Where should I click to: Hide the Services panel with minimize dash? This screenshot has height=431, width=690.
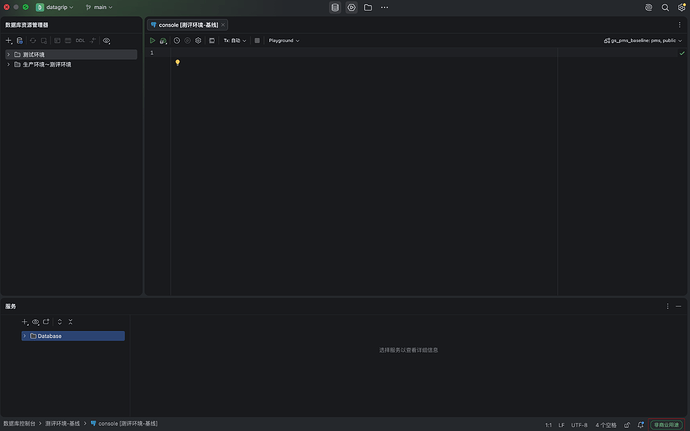coord(679,306)
